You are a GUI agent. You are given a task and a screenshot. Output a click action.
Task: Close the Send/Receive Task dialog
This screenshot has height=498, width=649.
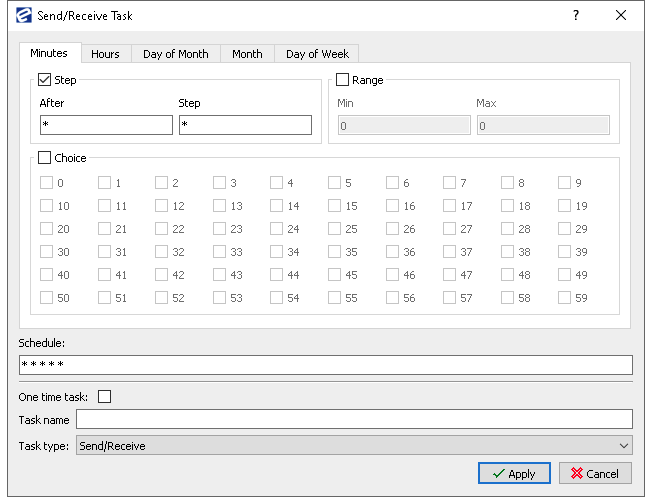pyautogui.click(x=621, y=15)
